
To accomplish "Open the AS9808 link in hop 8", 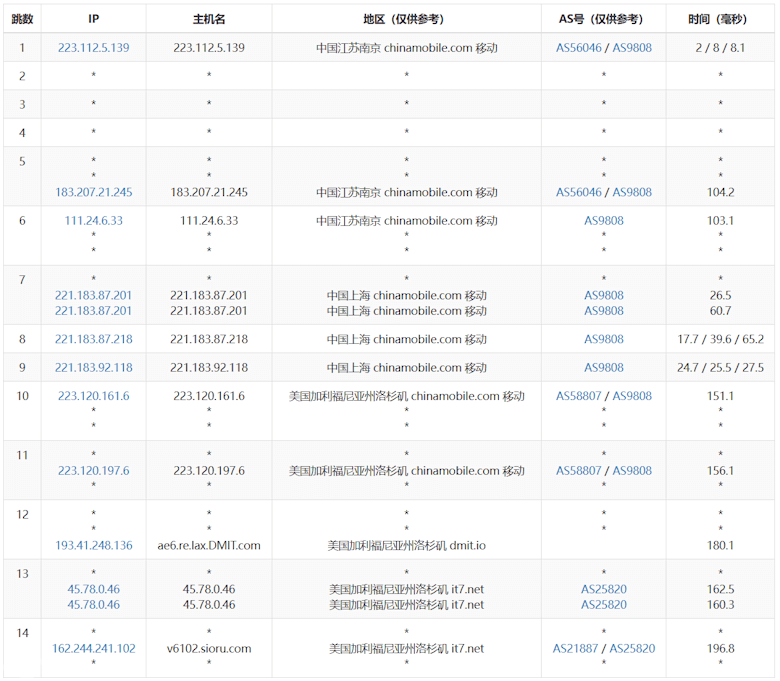I will coord(604,339).
